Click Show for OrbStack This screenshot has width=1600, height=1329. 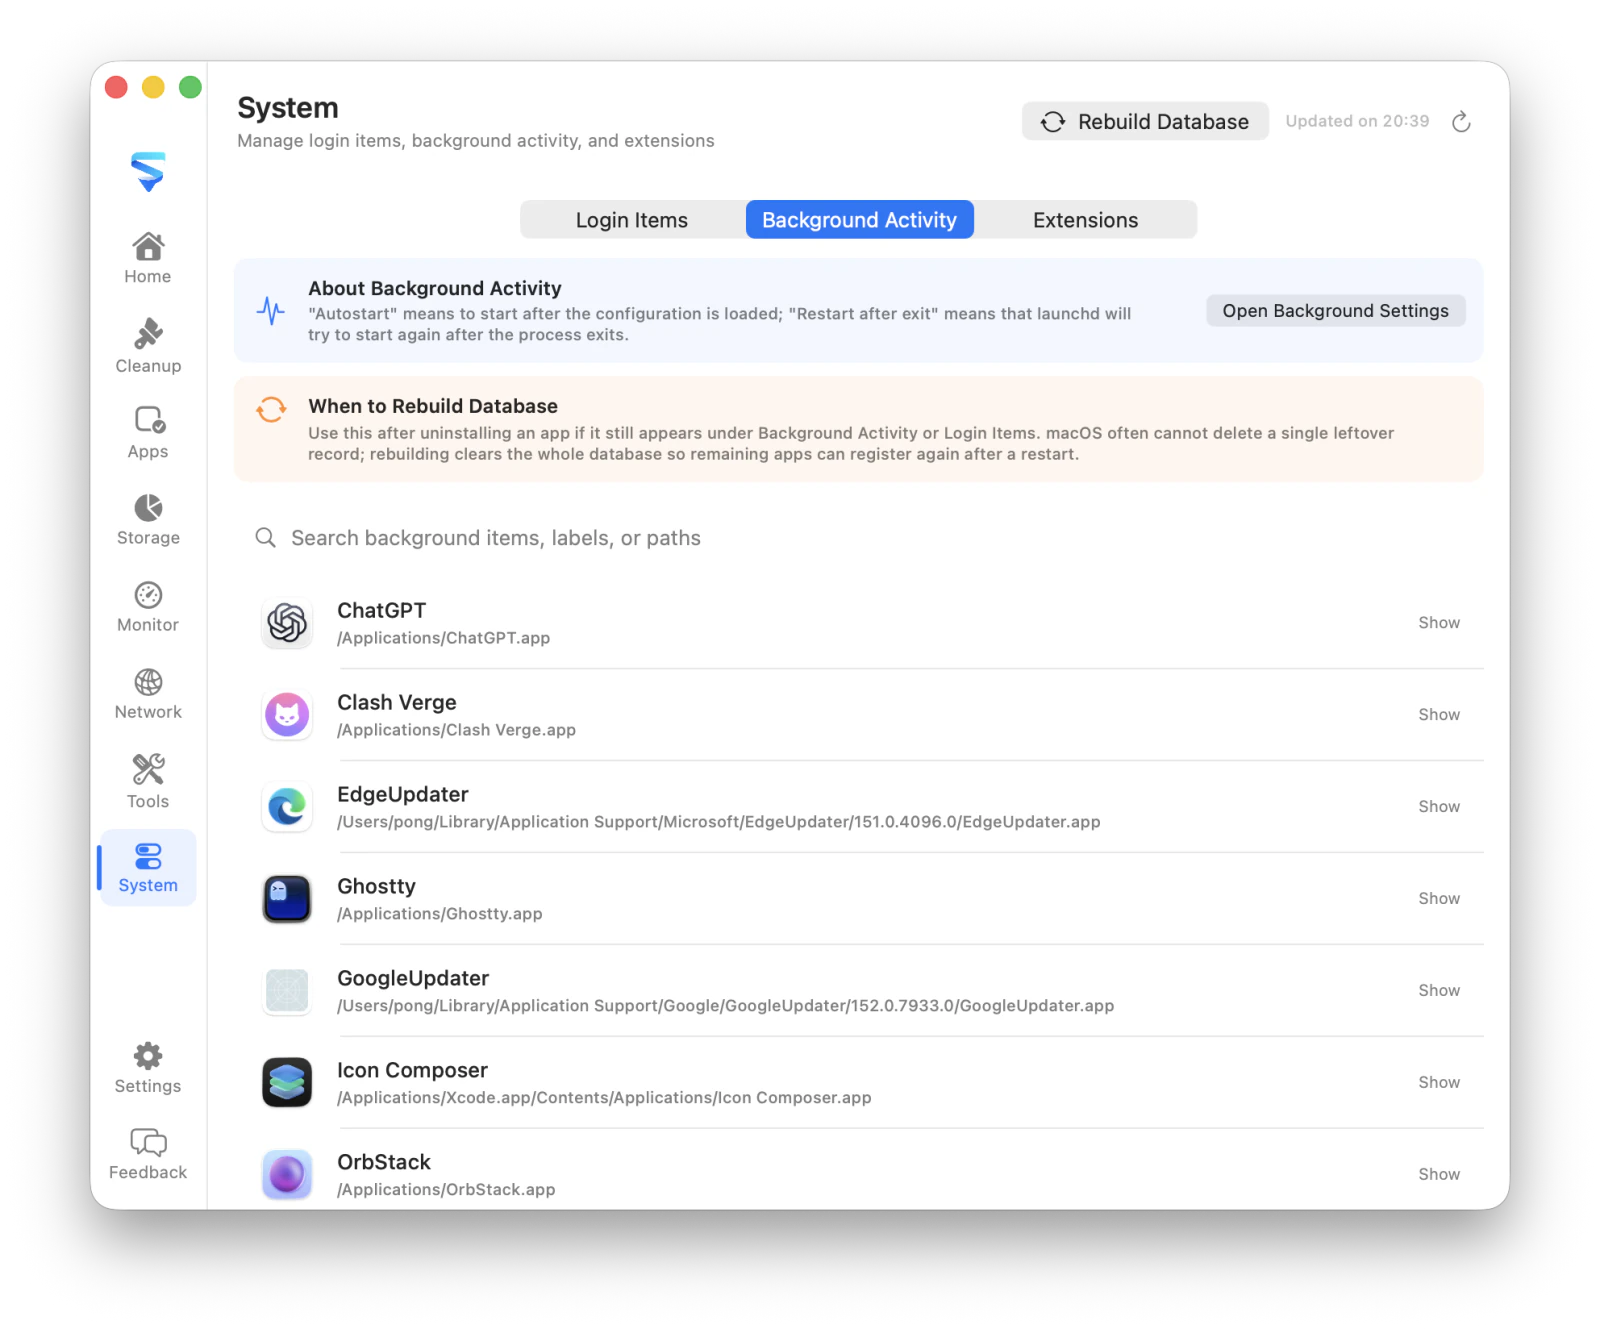[x=1439, y=1175]
